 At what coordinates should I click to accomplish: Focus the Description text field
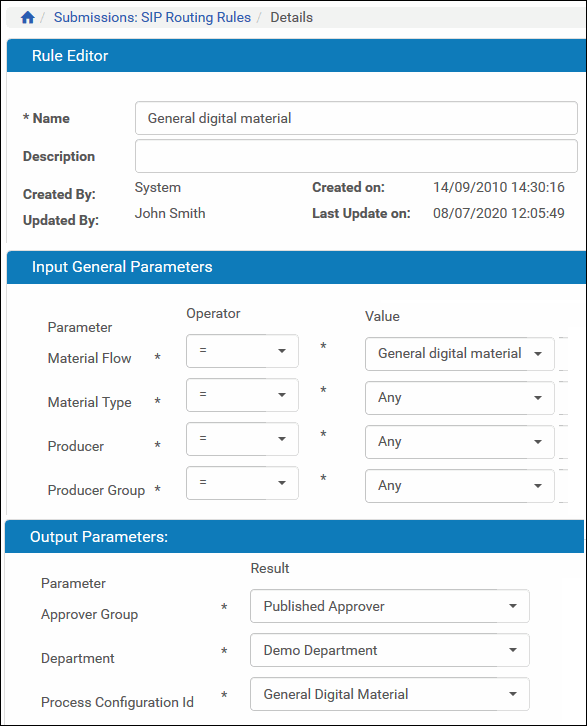pyautogui.click(x=356, y=156)
